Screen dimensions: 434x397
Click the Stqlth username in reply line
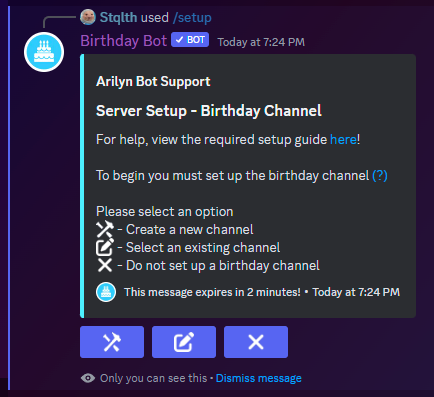pos(118,17)
